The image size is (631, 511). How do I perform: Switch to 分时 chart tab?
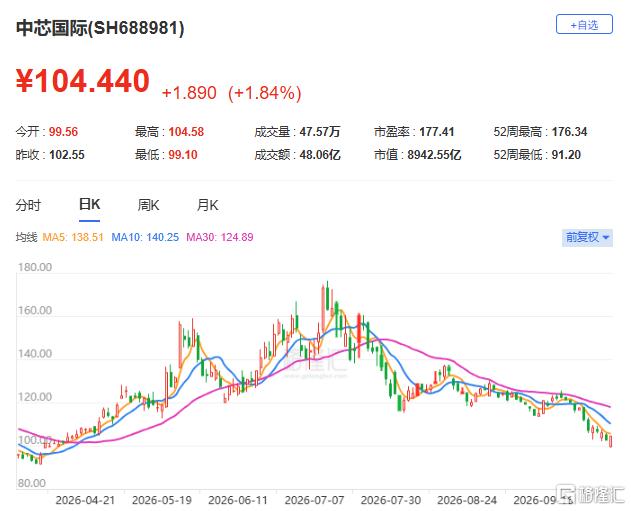click(28, 205)
